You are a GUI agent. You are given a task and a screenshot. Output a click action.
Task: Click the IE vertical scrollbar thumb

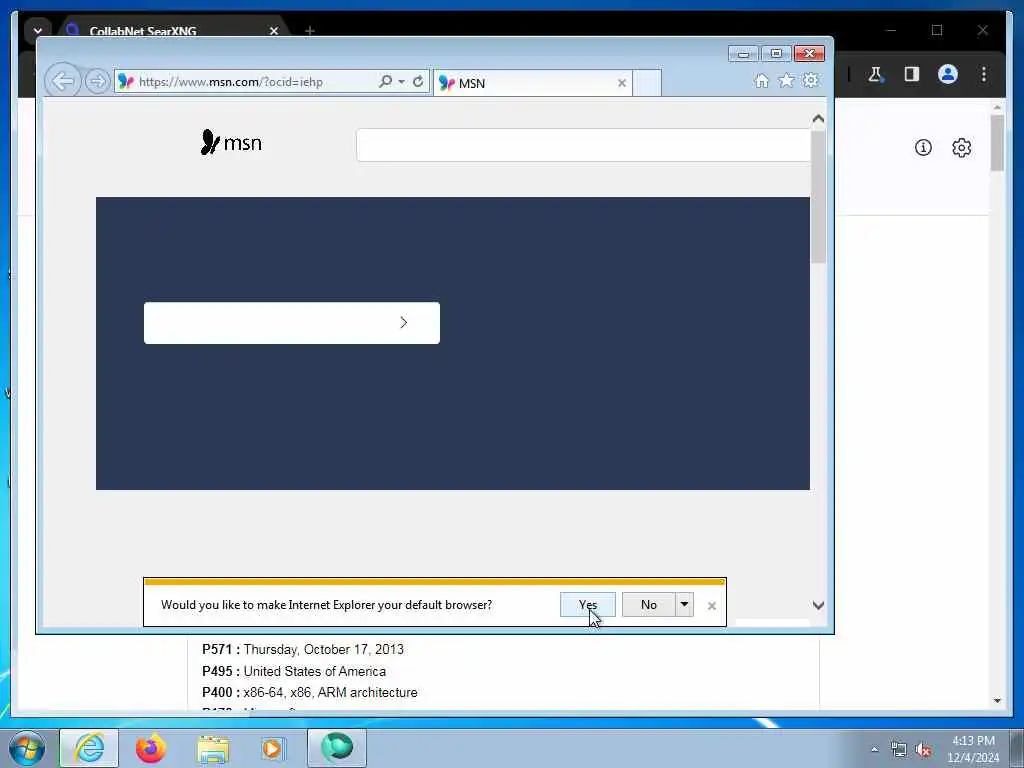(818, 197)
